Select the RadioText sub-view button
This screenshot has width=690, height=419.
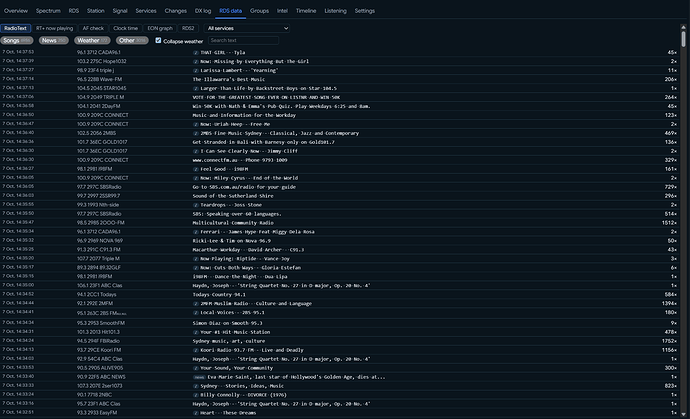pos(16,28)
